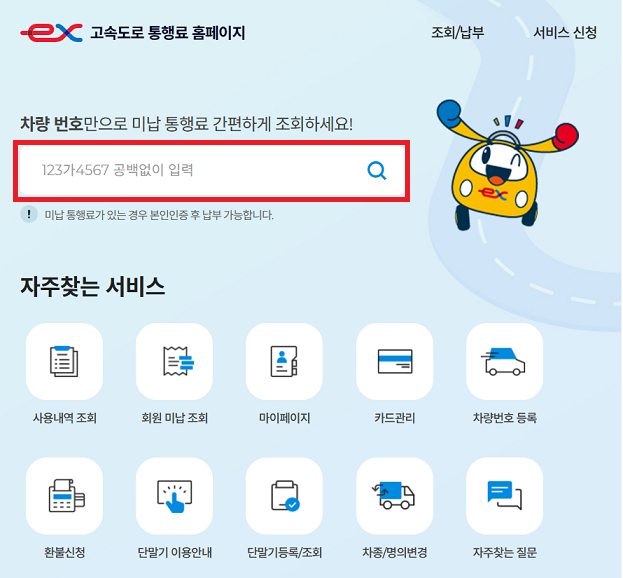The height and width of the screenshot is (578, 623).
Task: Click the 자주찾는 질문 label
Action: pyautogui.click(x=505, y=552)
